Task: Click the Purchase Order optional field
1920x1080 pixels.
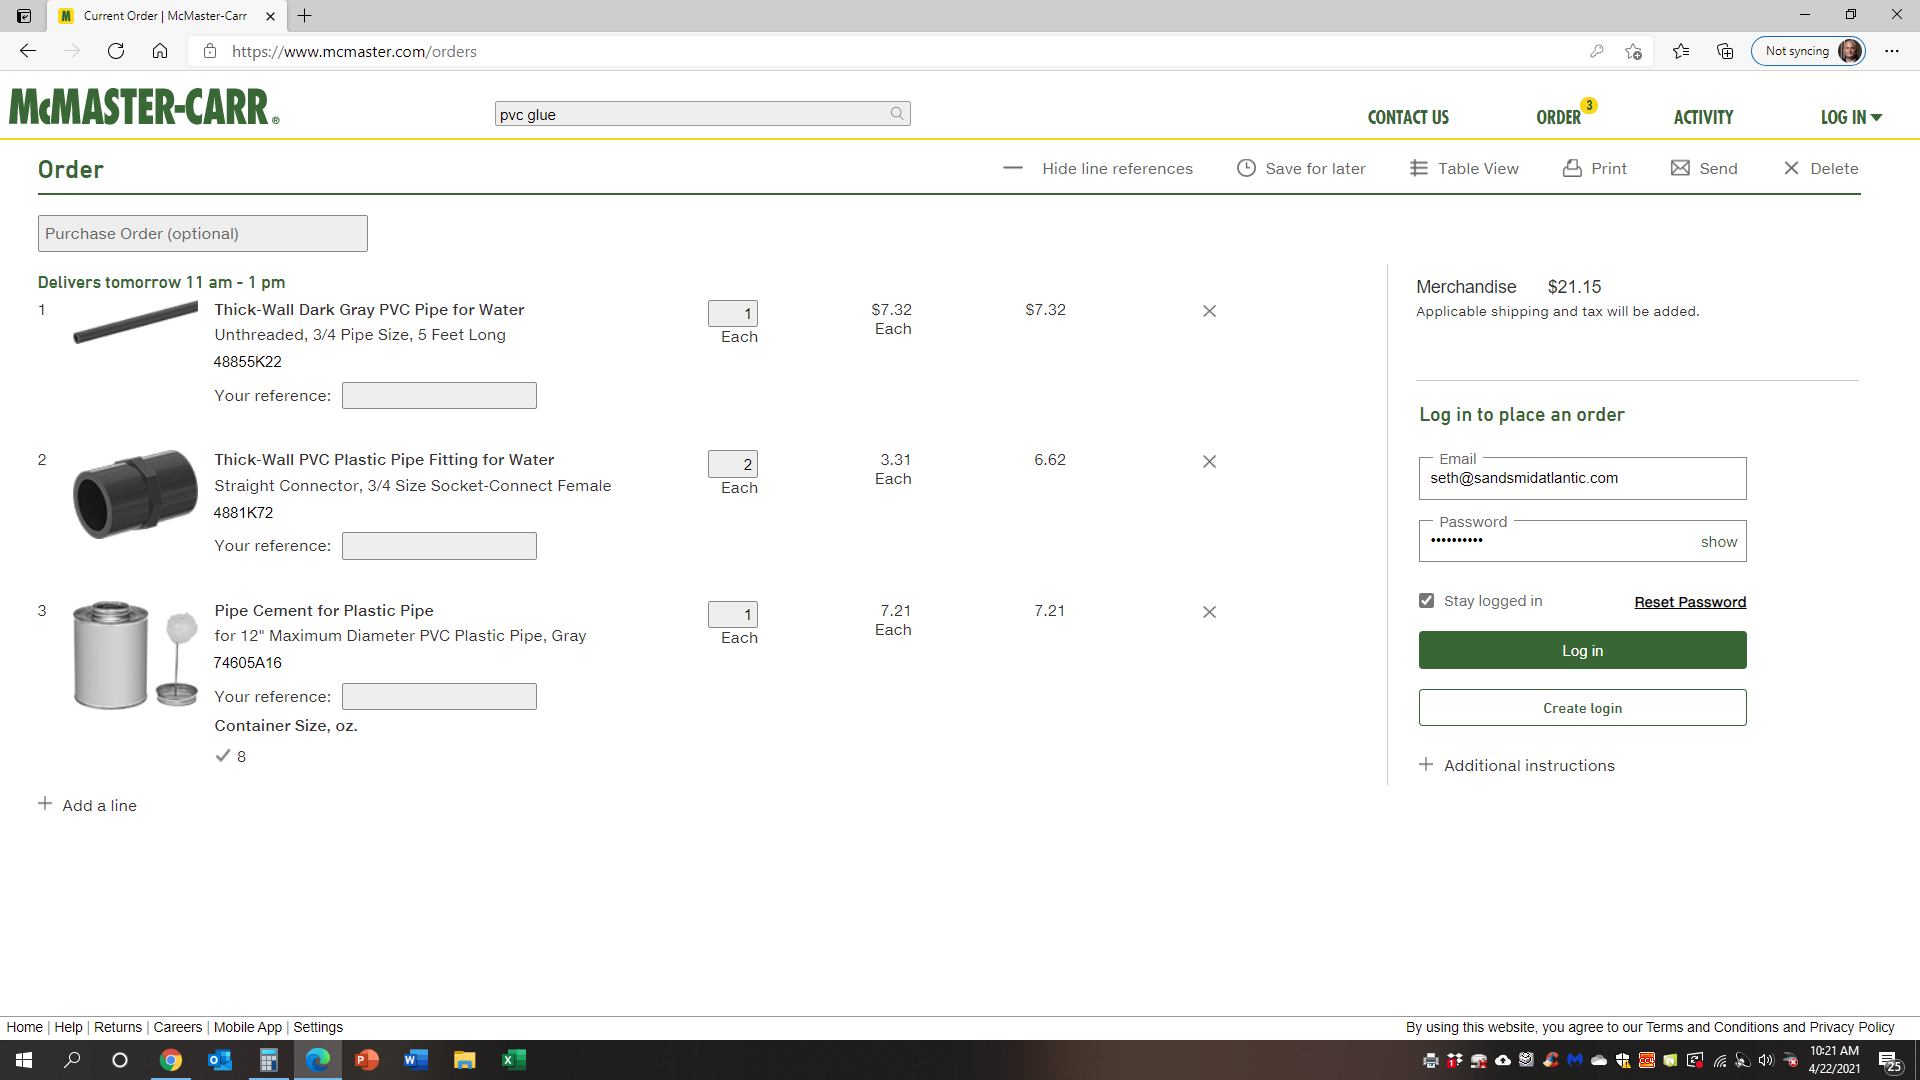Action: tap(203, 233)
